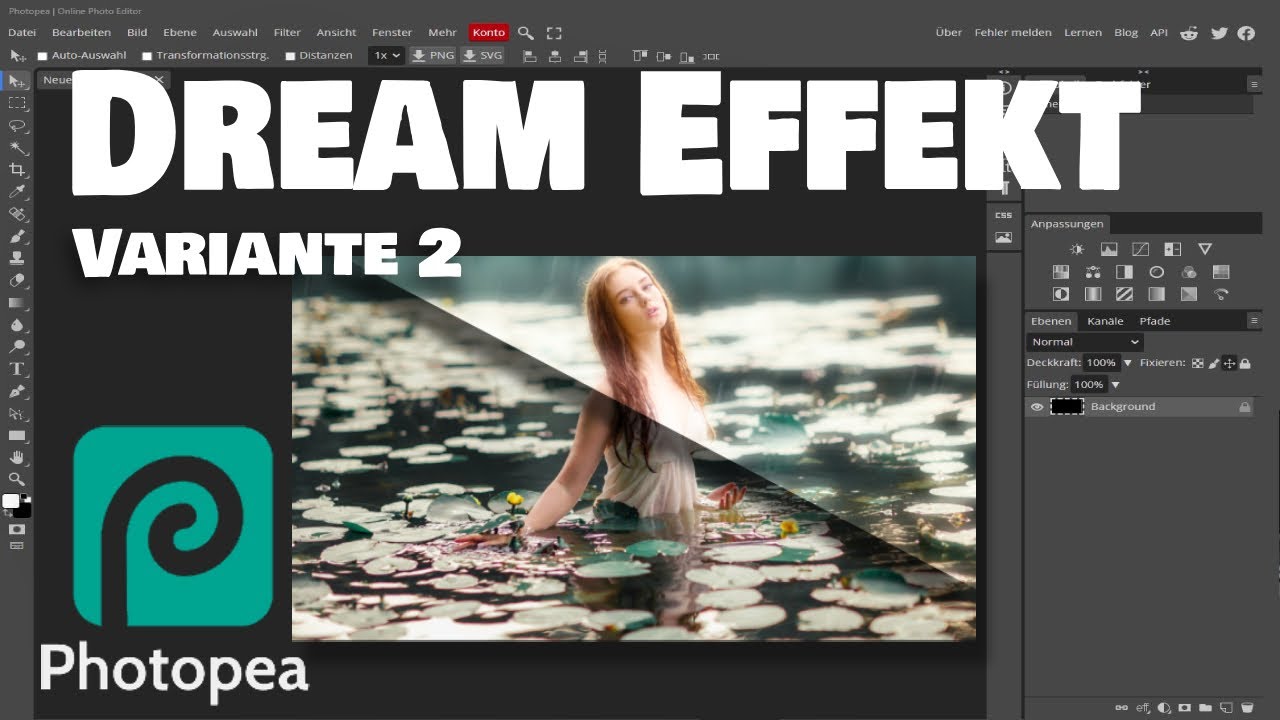Export image with SVG button

click(x=483, y=56)
